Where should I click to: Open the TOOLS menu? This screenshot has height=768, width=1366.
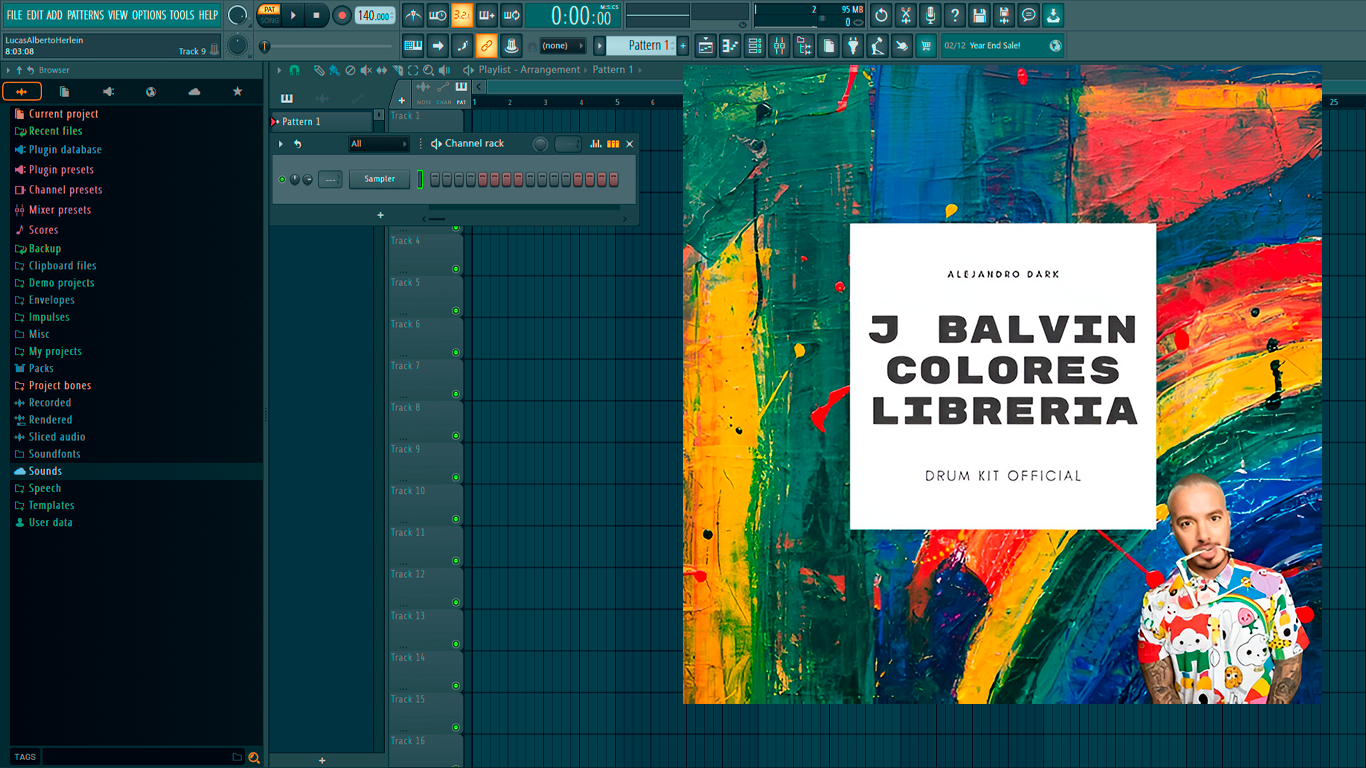pos(182,15)
